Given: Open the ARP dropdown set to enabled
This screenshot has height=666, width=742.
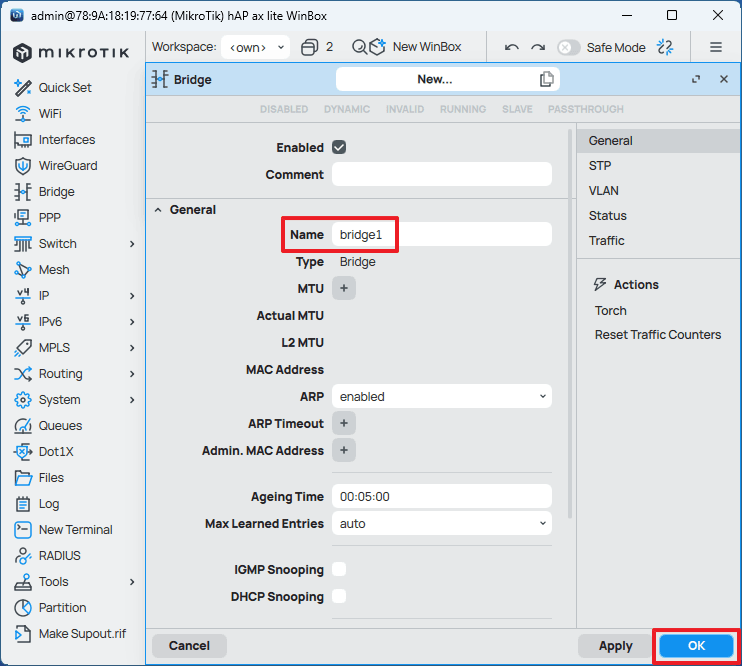Looking at the screenshot, I should point(441,397).
